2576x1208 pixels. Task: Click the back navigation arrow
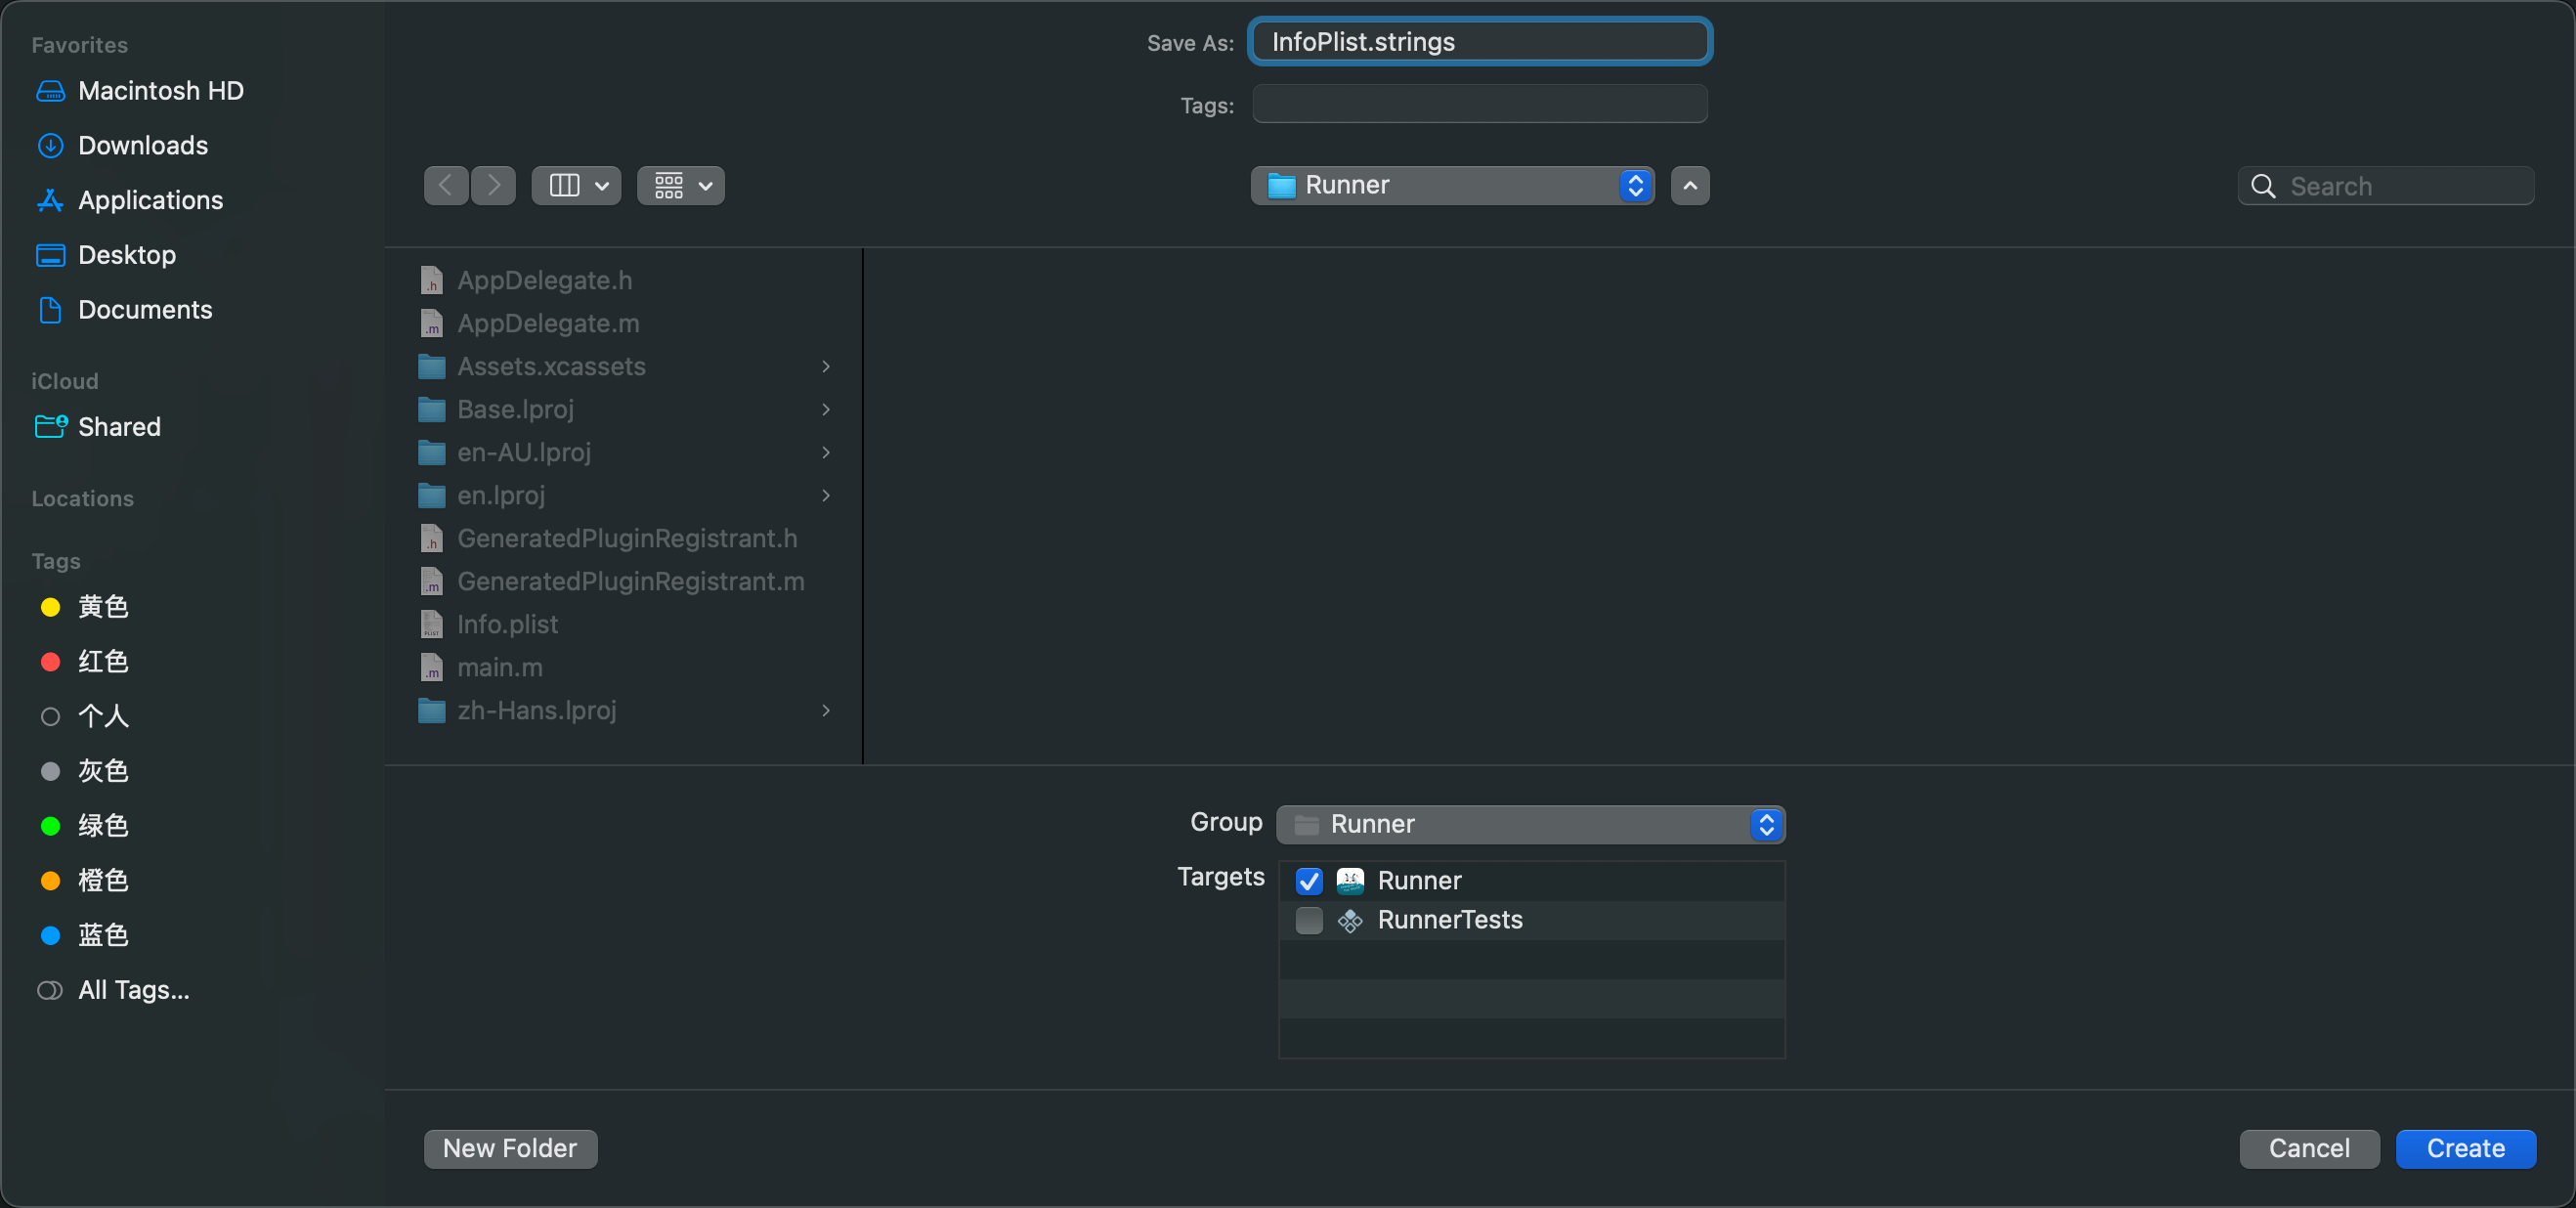tap(446, 186)
